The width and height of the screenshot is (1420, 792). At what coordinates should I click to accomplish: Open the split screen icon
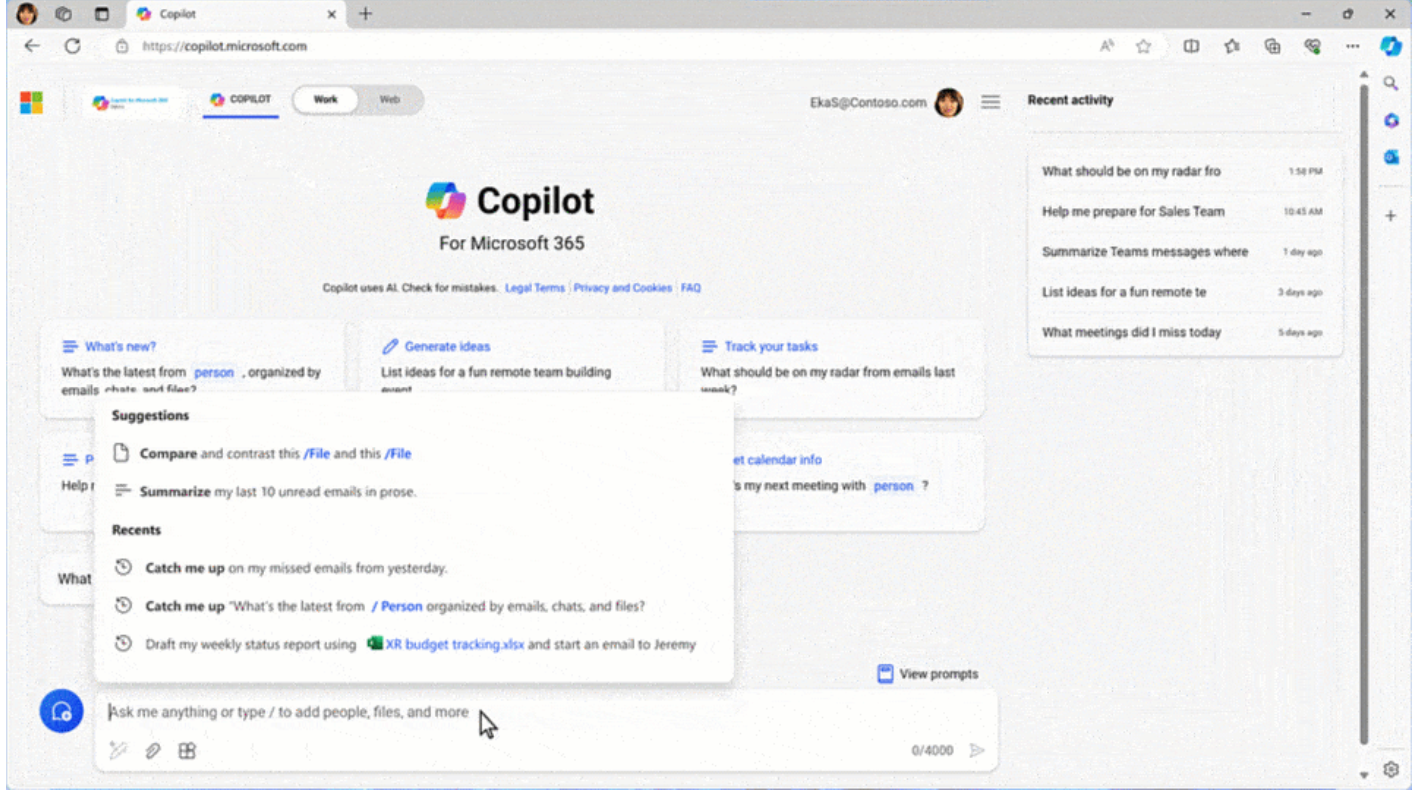[x=1191, y=46]
